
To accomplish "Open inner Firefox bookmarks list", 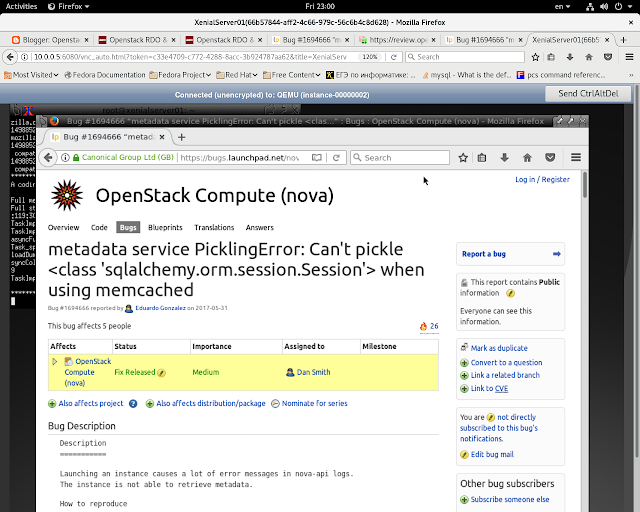I will coord(482,158).
